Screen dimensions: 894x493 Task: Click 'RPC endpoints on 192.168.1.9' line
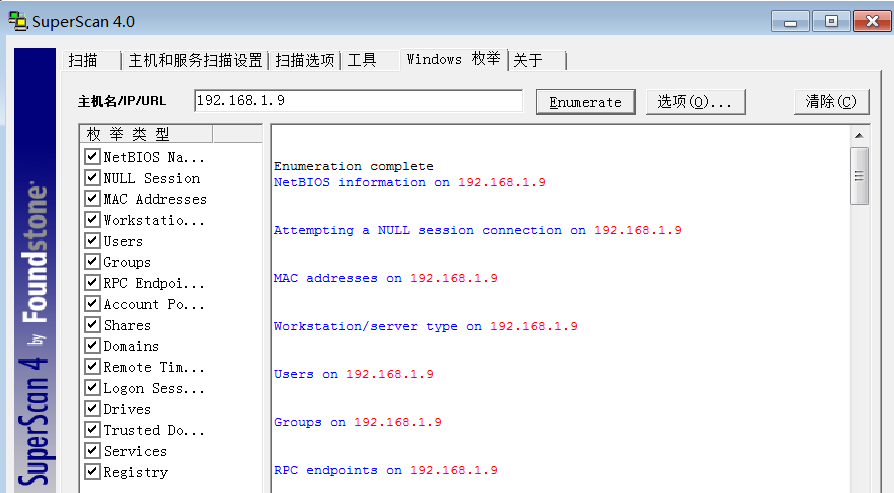click(x=385, y=470)
